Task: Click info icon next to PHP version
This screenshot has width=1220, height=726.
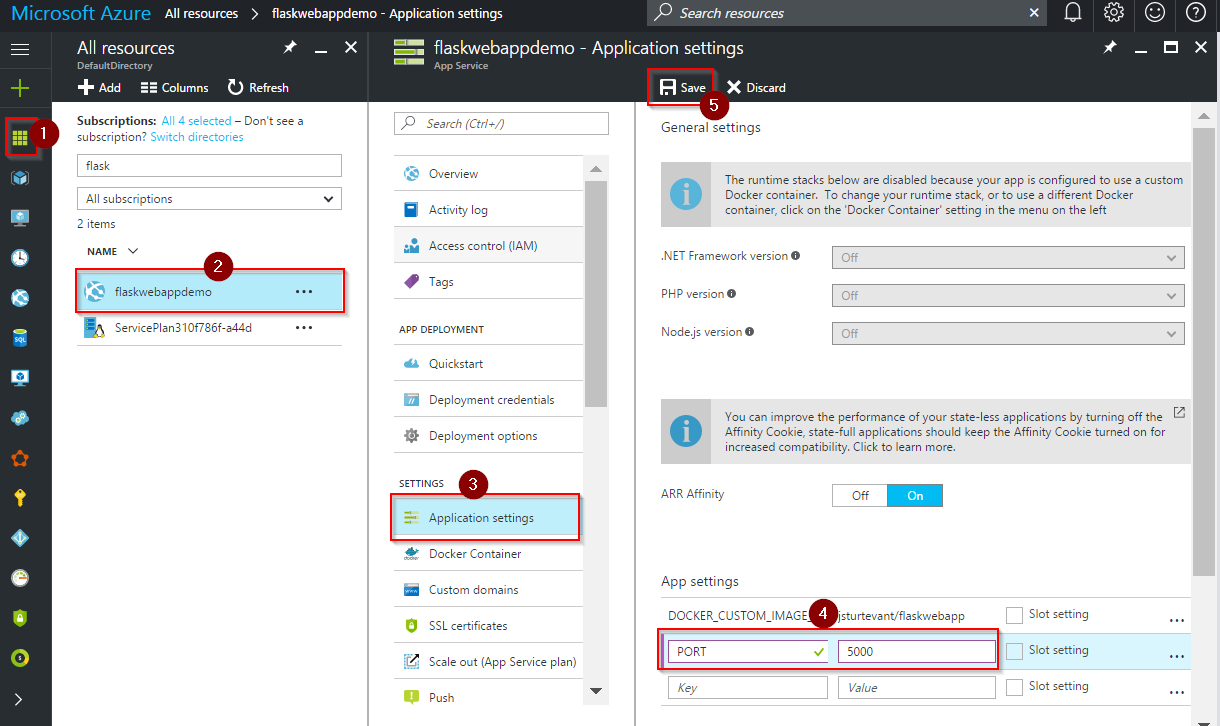Action: 732,294
